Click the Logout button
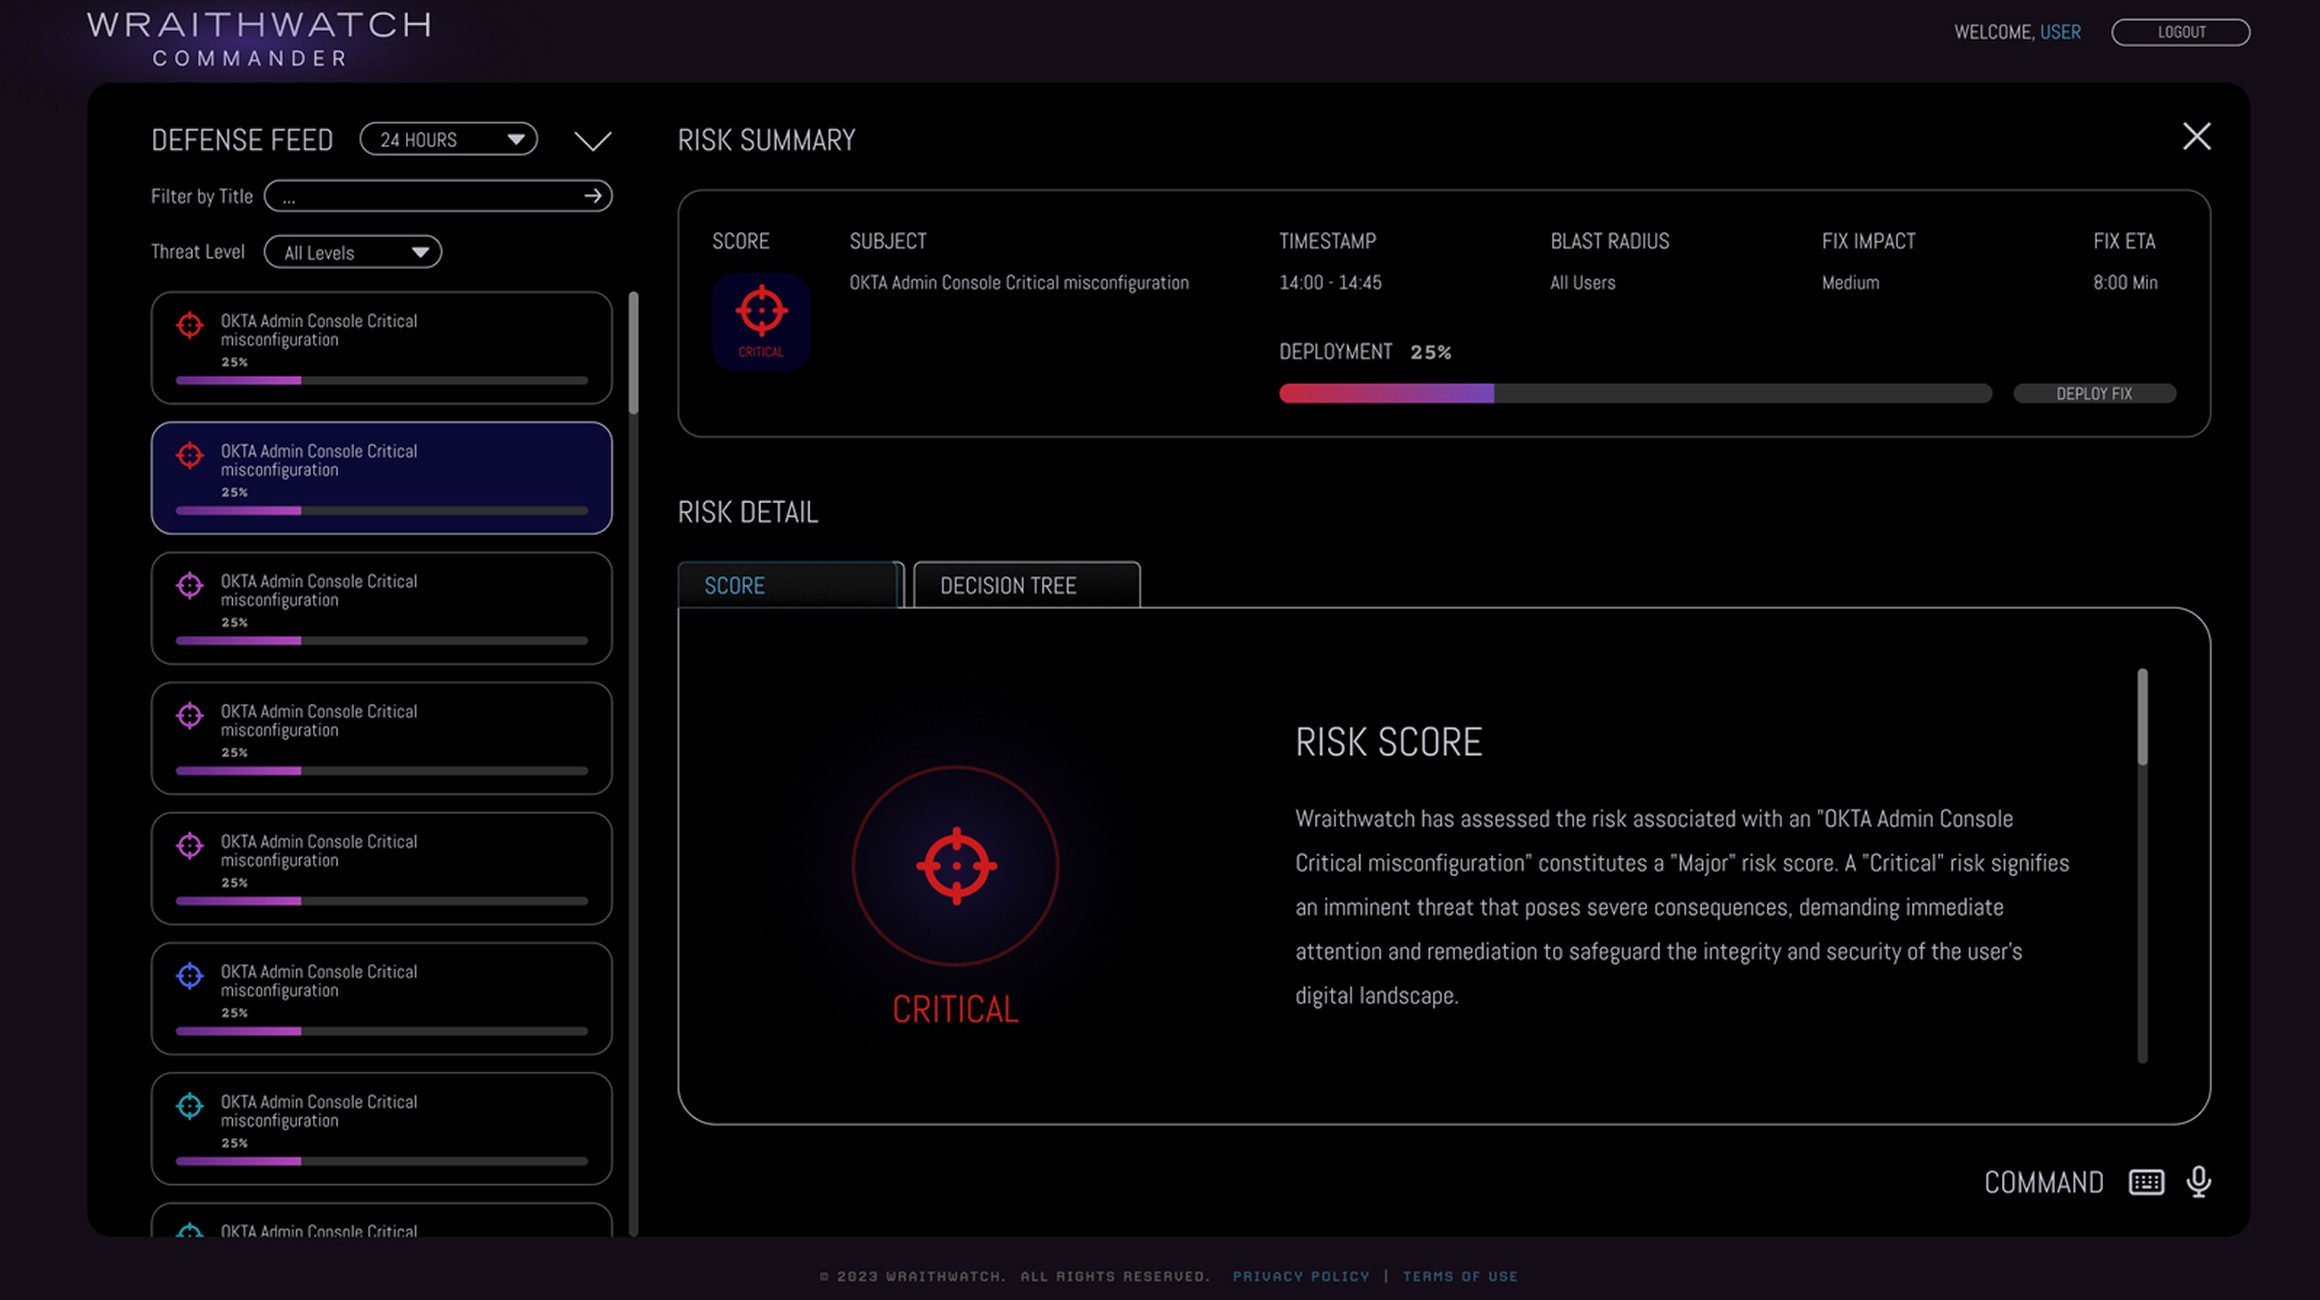The width and height of the screenshot is (2320, 1300). 2180,32
